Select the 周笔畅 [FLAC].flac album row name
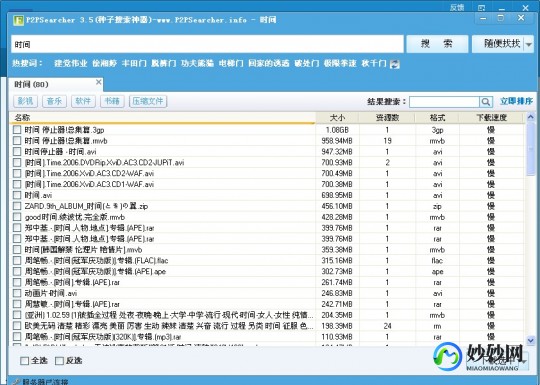The image size is (540, 385). pyautogui.click(x=96, y=260)
